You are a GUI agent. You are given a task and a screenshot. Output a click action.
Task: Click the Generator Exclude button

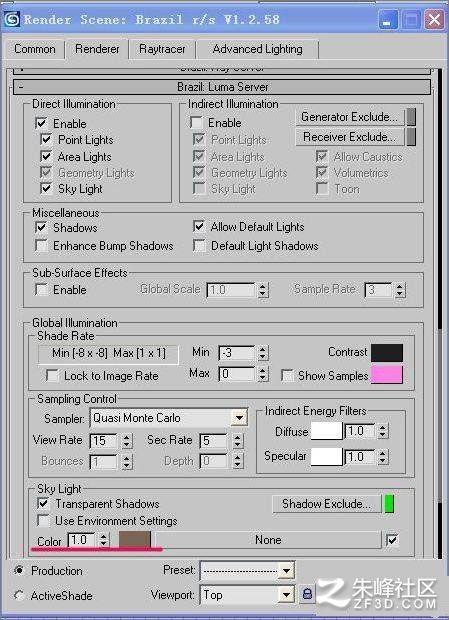coord(350,117)
